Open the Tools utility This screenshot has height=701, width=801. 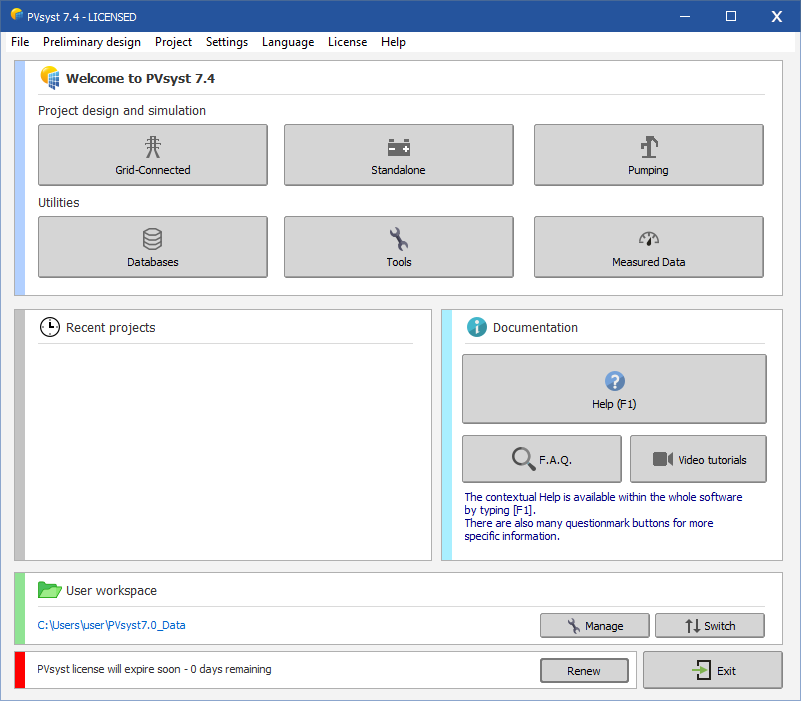tap(398, 247)
